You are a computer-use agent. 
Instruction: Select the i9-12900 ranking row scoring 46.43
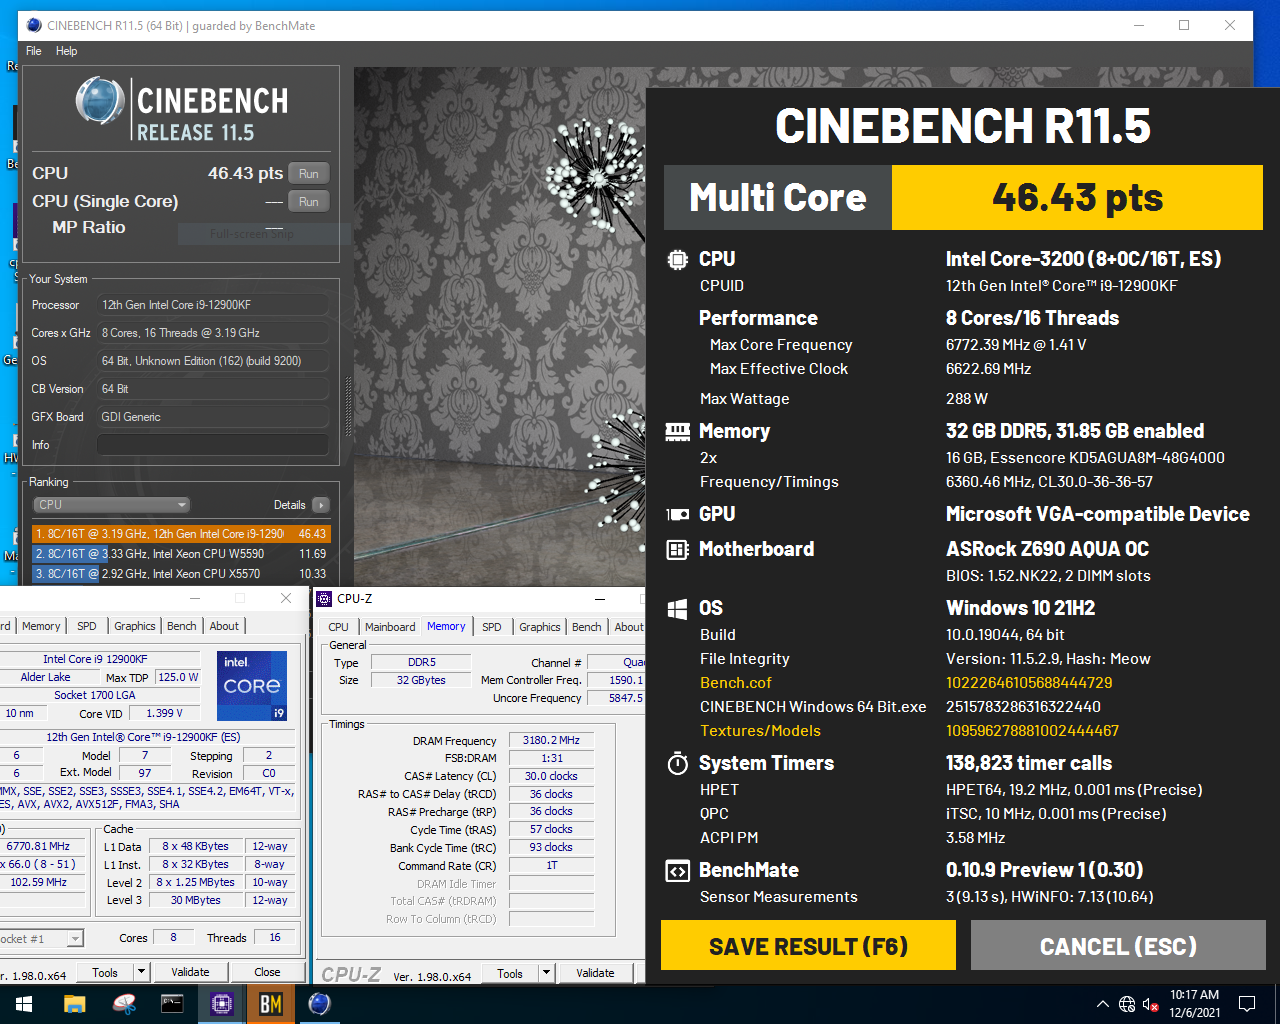click(181, 534)
